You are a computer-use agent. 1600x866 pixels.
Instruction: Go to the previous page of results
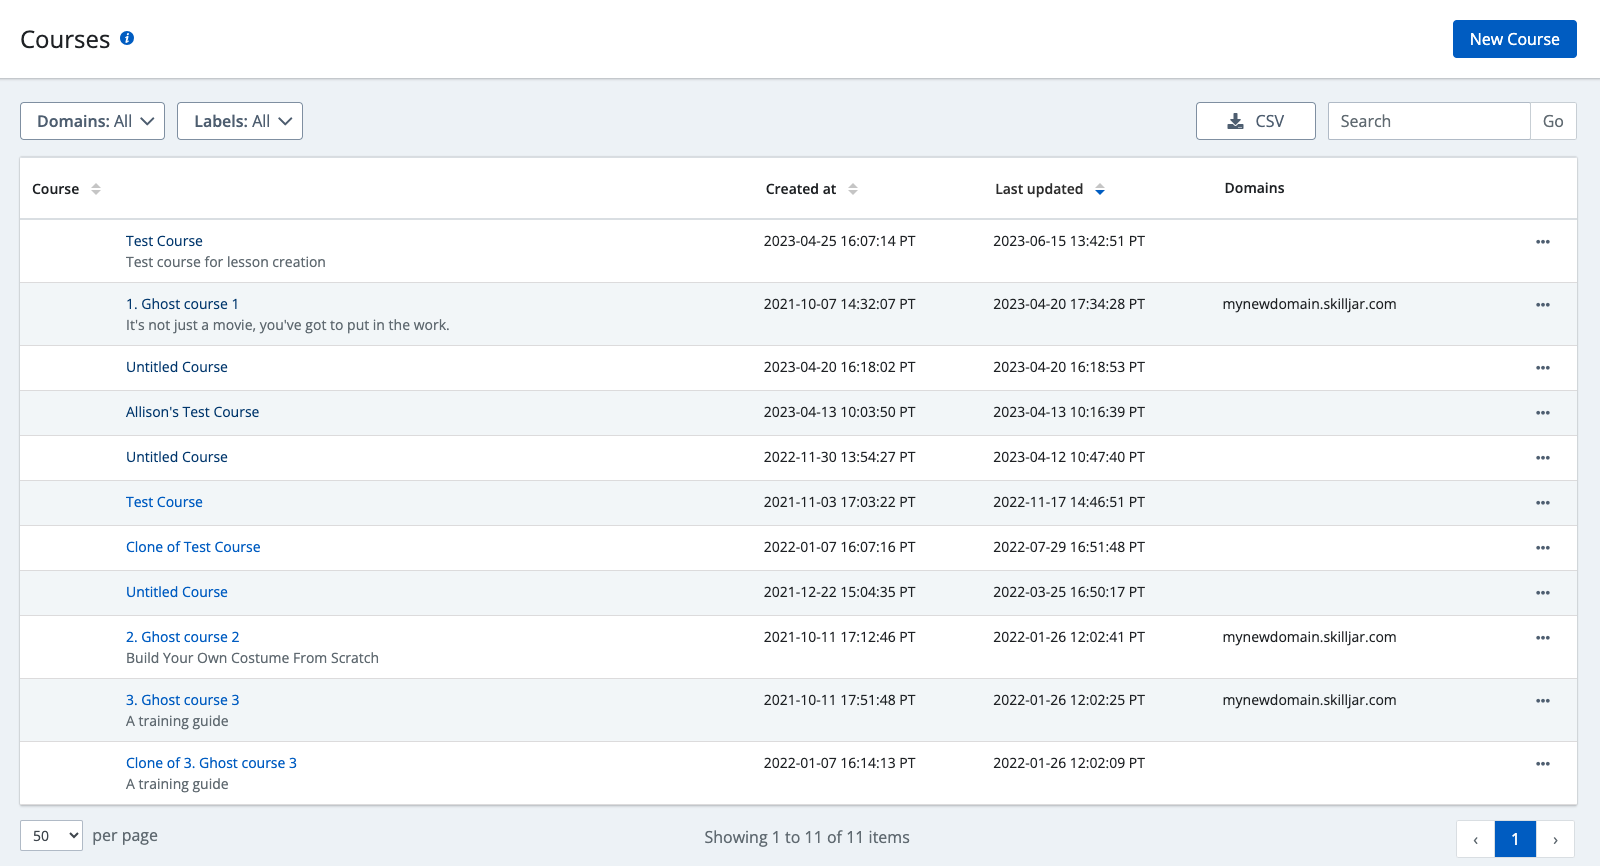[x=1475, y=839]
